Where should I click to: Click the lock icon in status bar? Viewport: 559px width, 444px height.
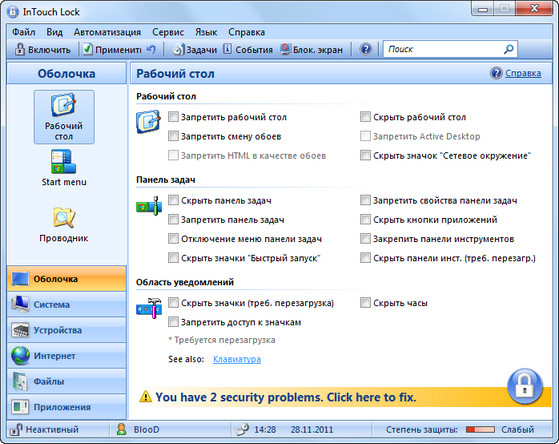[15, 429]
